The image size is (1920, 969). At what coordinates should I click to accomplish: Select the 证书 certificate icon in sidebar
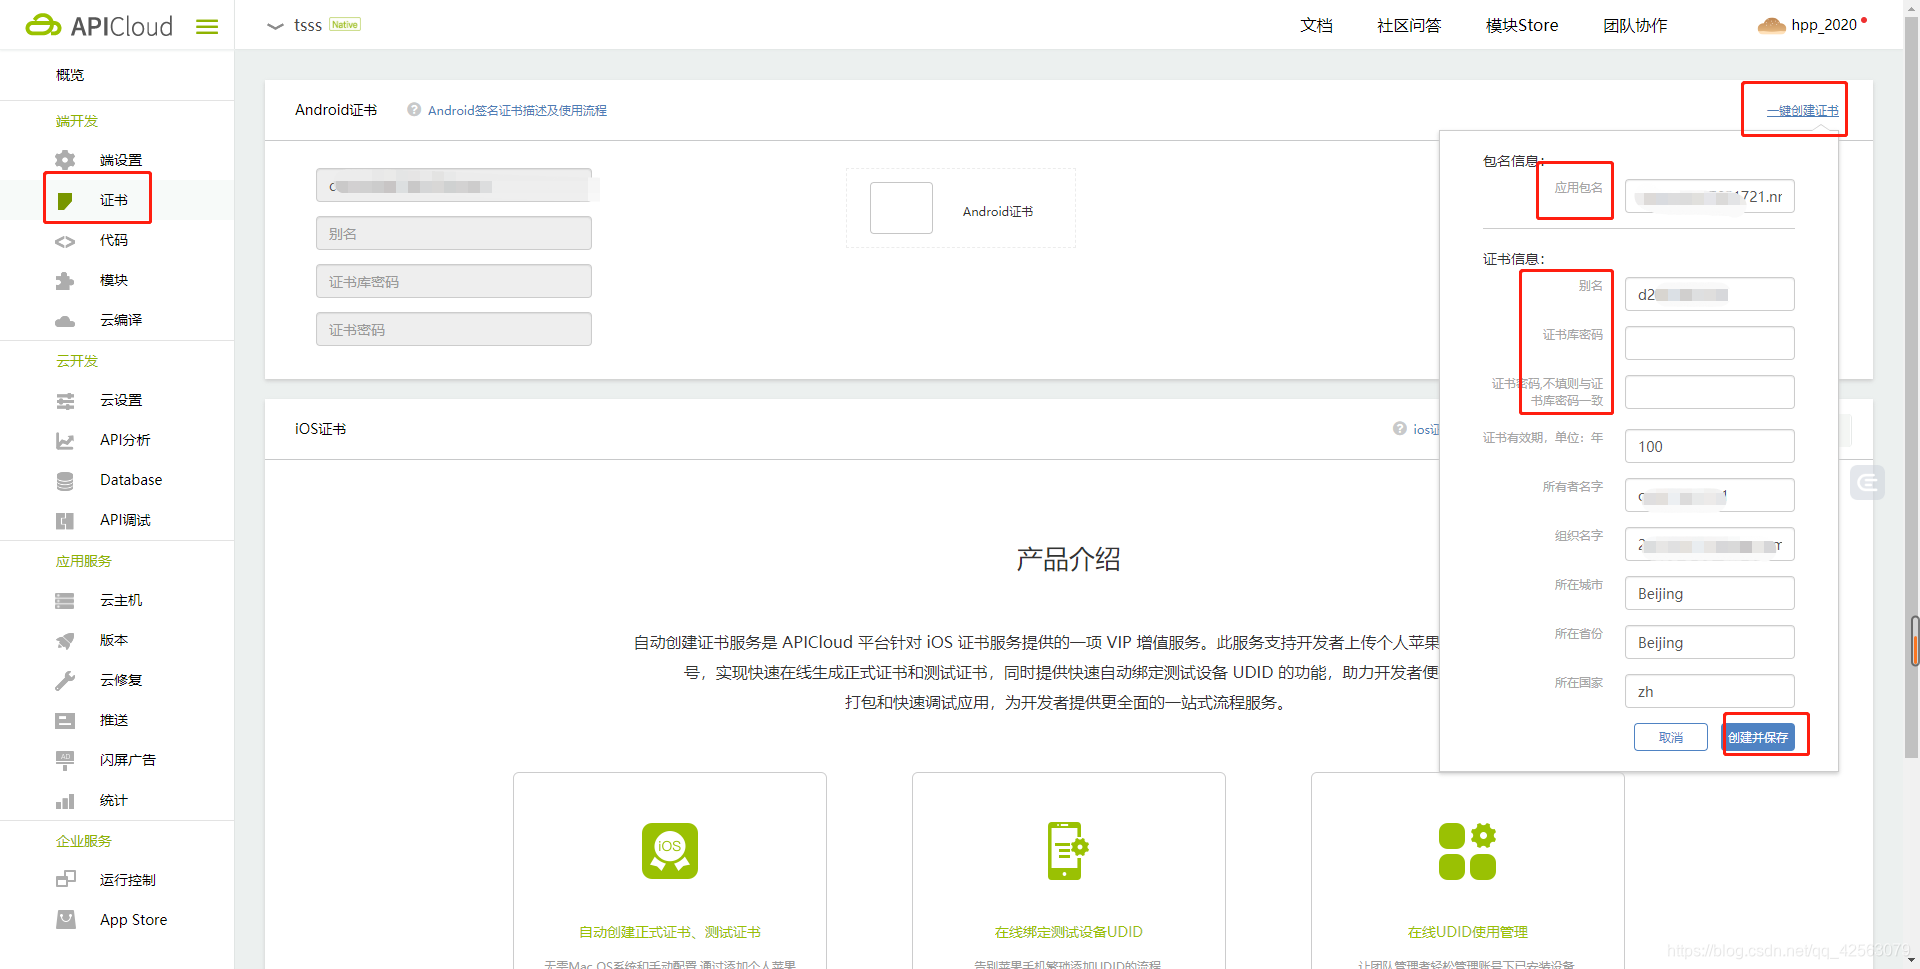65,201
